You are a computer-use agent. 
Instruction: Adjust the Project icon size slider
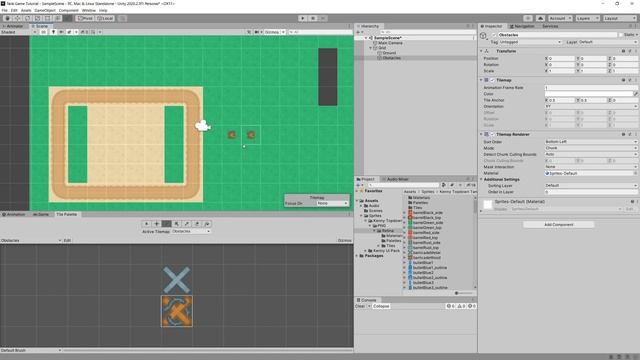pos(463,293)
